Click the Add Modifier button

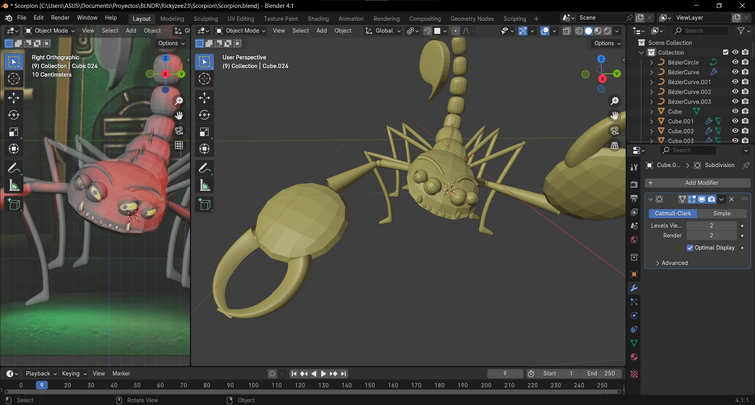pyautogui.click(x=697, y=183)
